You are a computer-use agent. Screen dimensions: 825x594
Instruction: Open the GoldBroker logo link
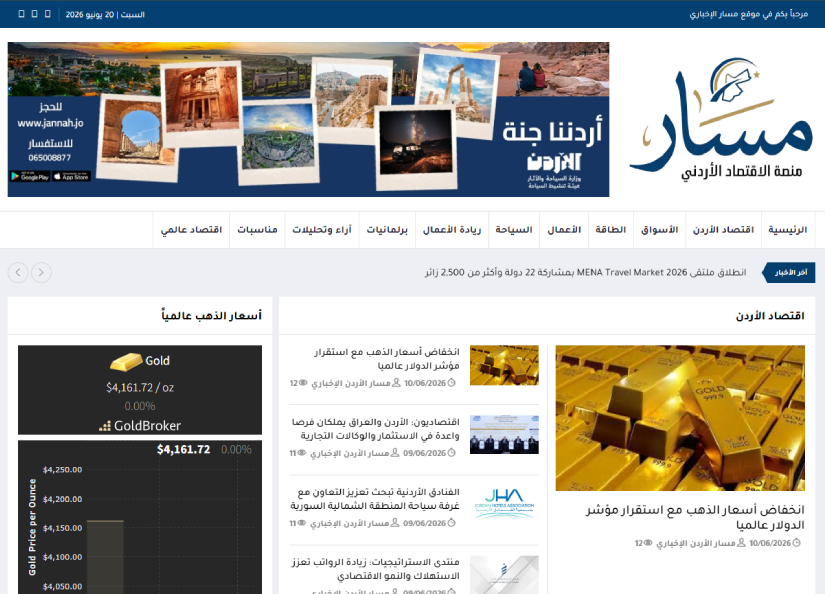pos(140,426)
